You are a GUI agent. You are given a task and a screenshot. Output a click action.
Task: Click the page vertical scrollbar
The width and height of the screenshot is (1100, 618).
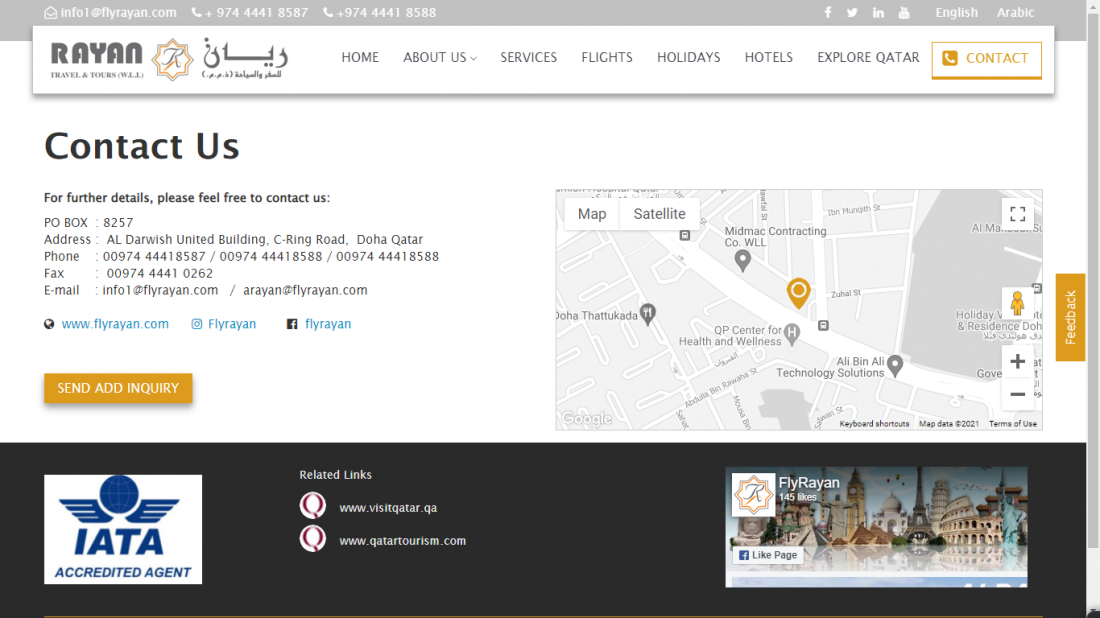(x=1093, y=281)
